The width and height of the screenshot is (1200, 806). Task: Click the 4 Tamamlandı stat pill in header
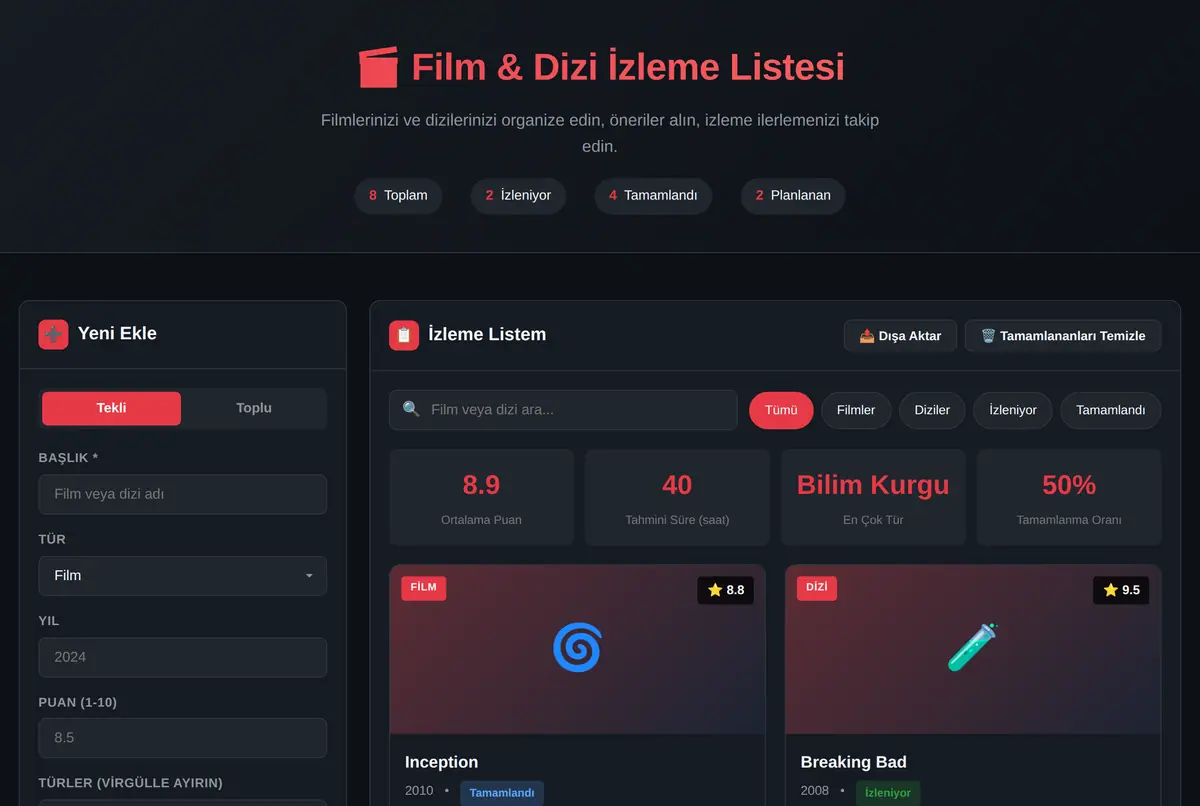click(653, 195)
